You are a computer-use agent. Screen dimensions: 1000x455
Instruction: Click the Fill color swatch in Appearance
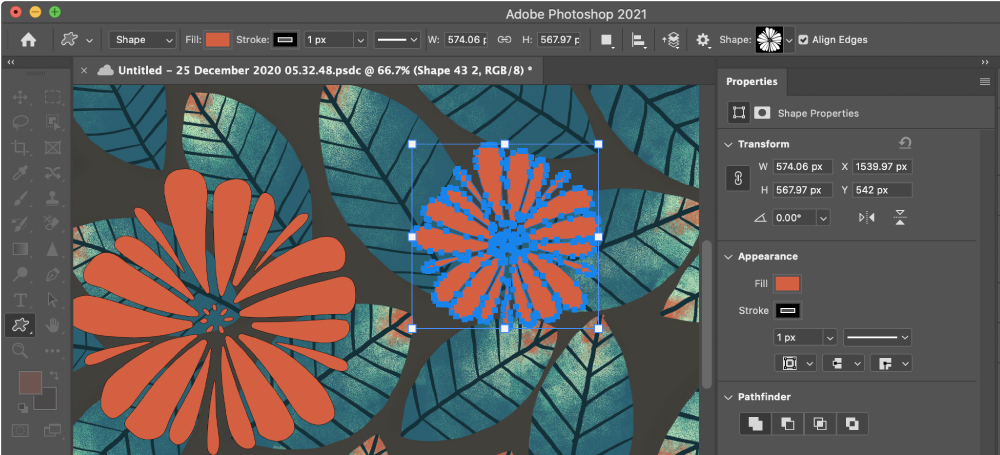(x=788, y=284)
